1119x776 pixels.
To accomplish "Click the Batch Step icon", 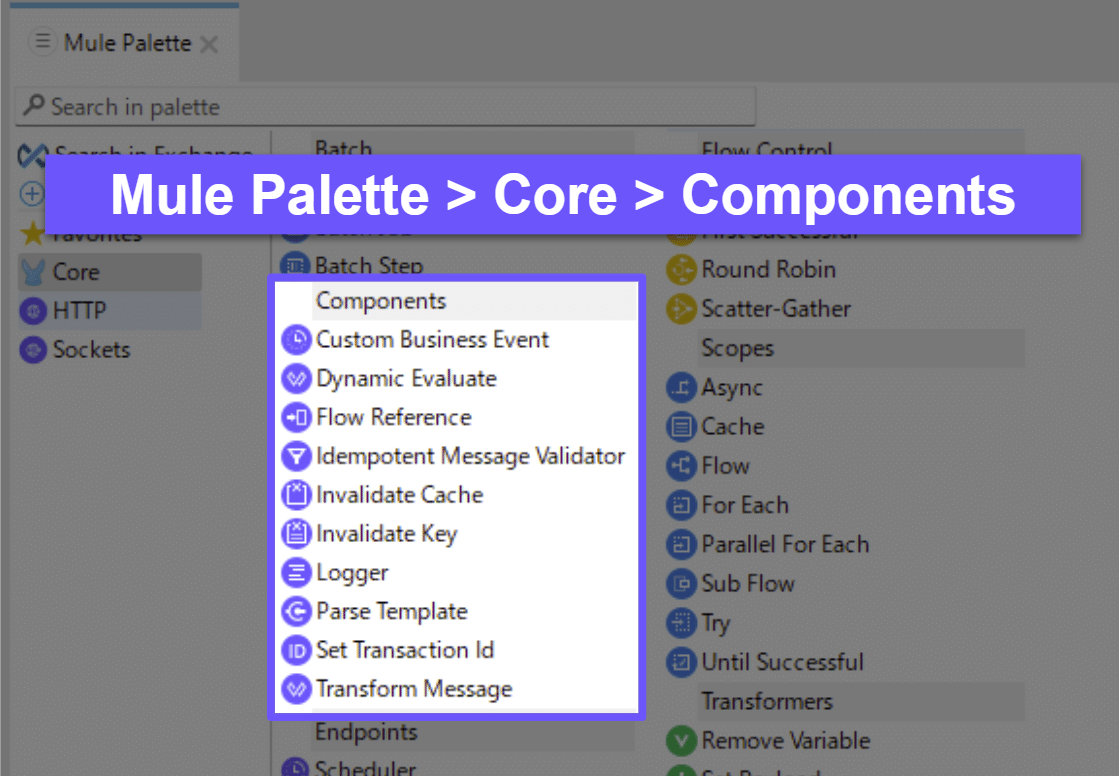I will 296,265.
